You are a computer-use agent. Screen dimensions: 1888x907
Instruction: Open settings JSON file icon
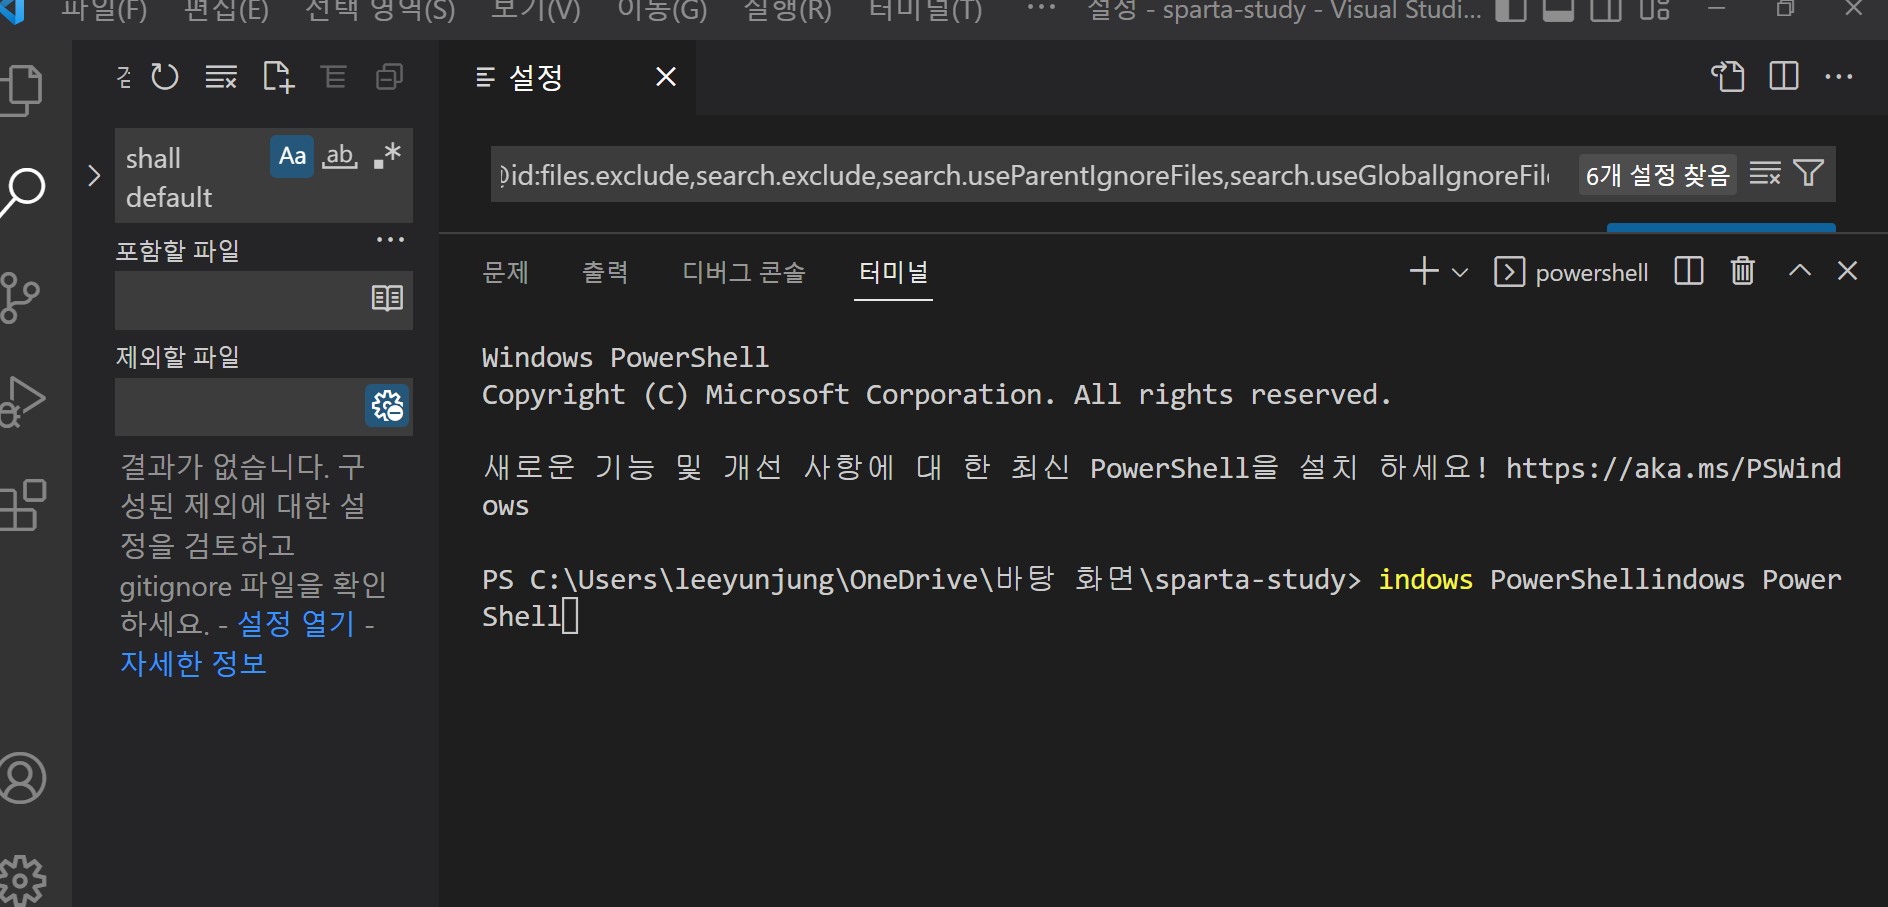[x=1728, y=77]
